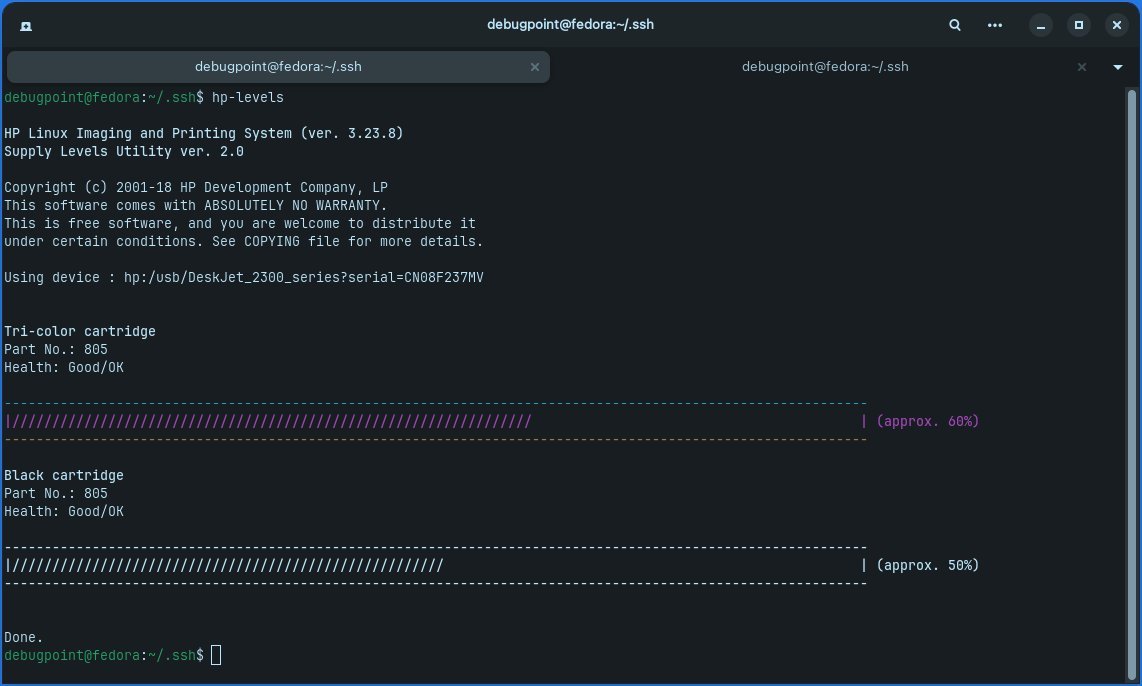This screenshot has width=1142, height=686.
Task: Click the tri-color ink level bar
Action: coord(436,422)
